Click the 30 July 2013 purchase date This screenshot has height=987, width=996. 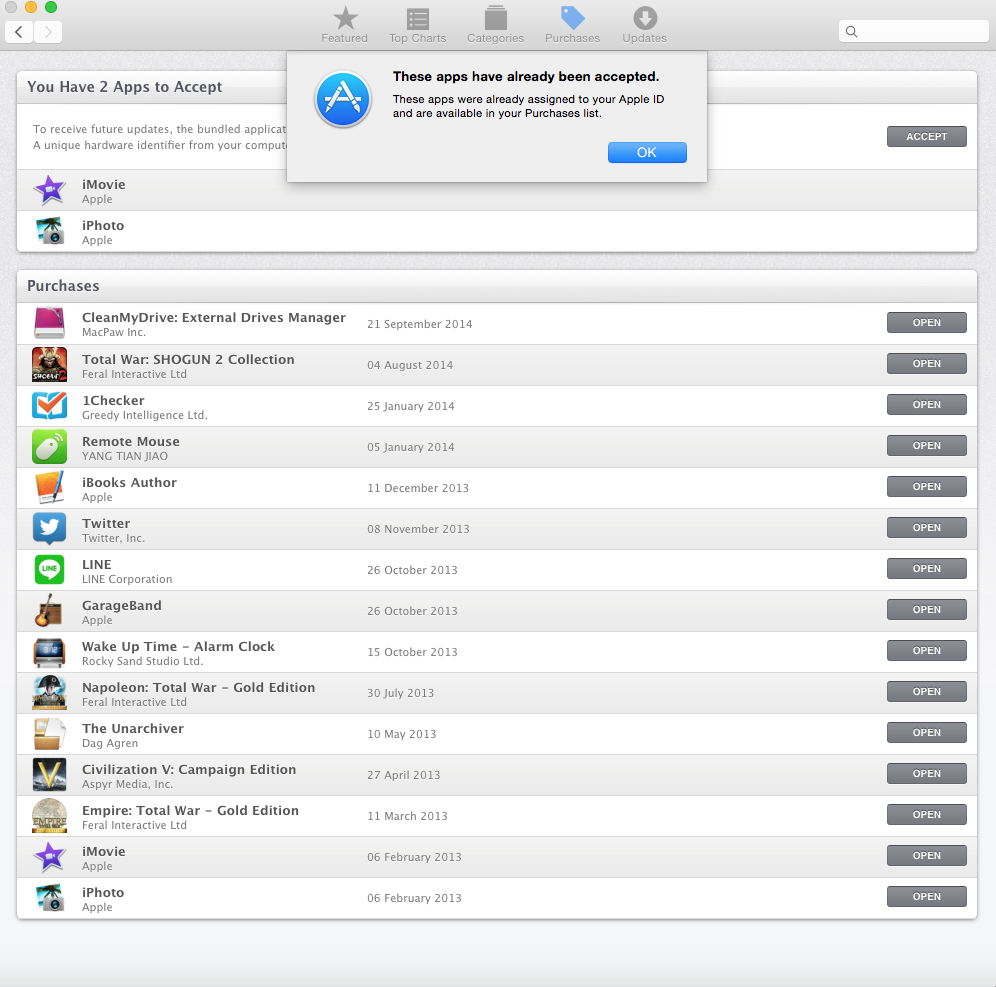(x=400, y=693)
